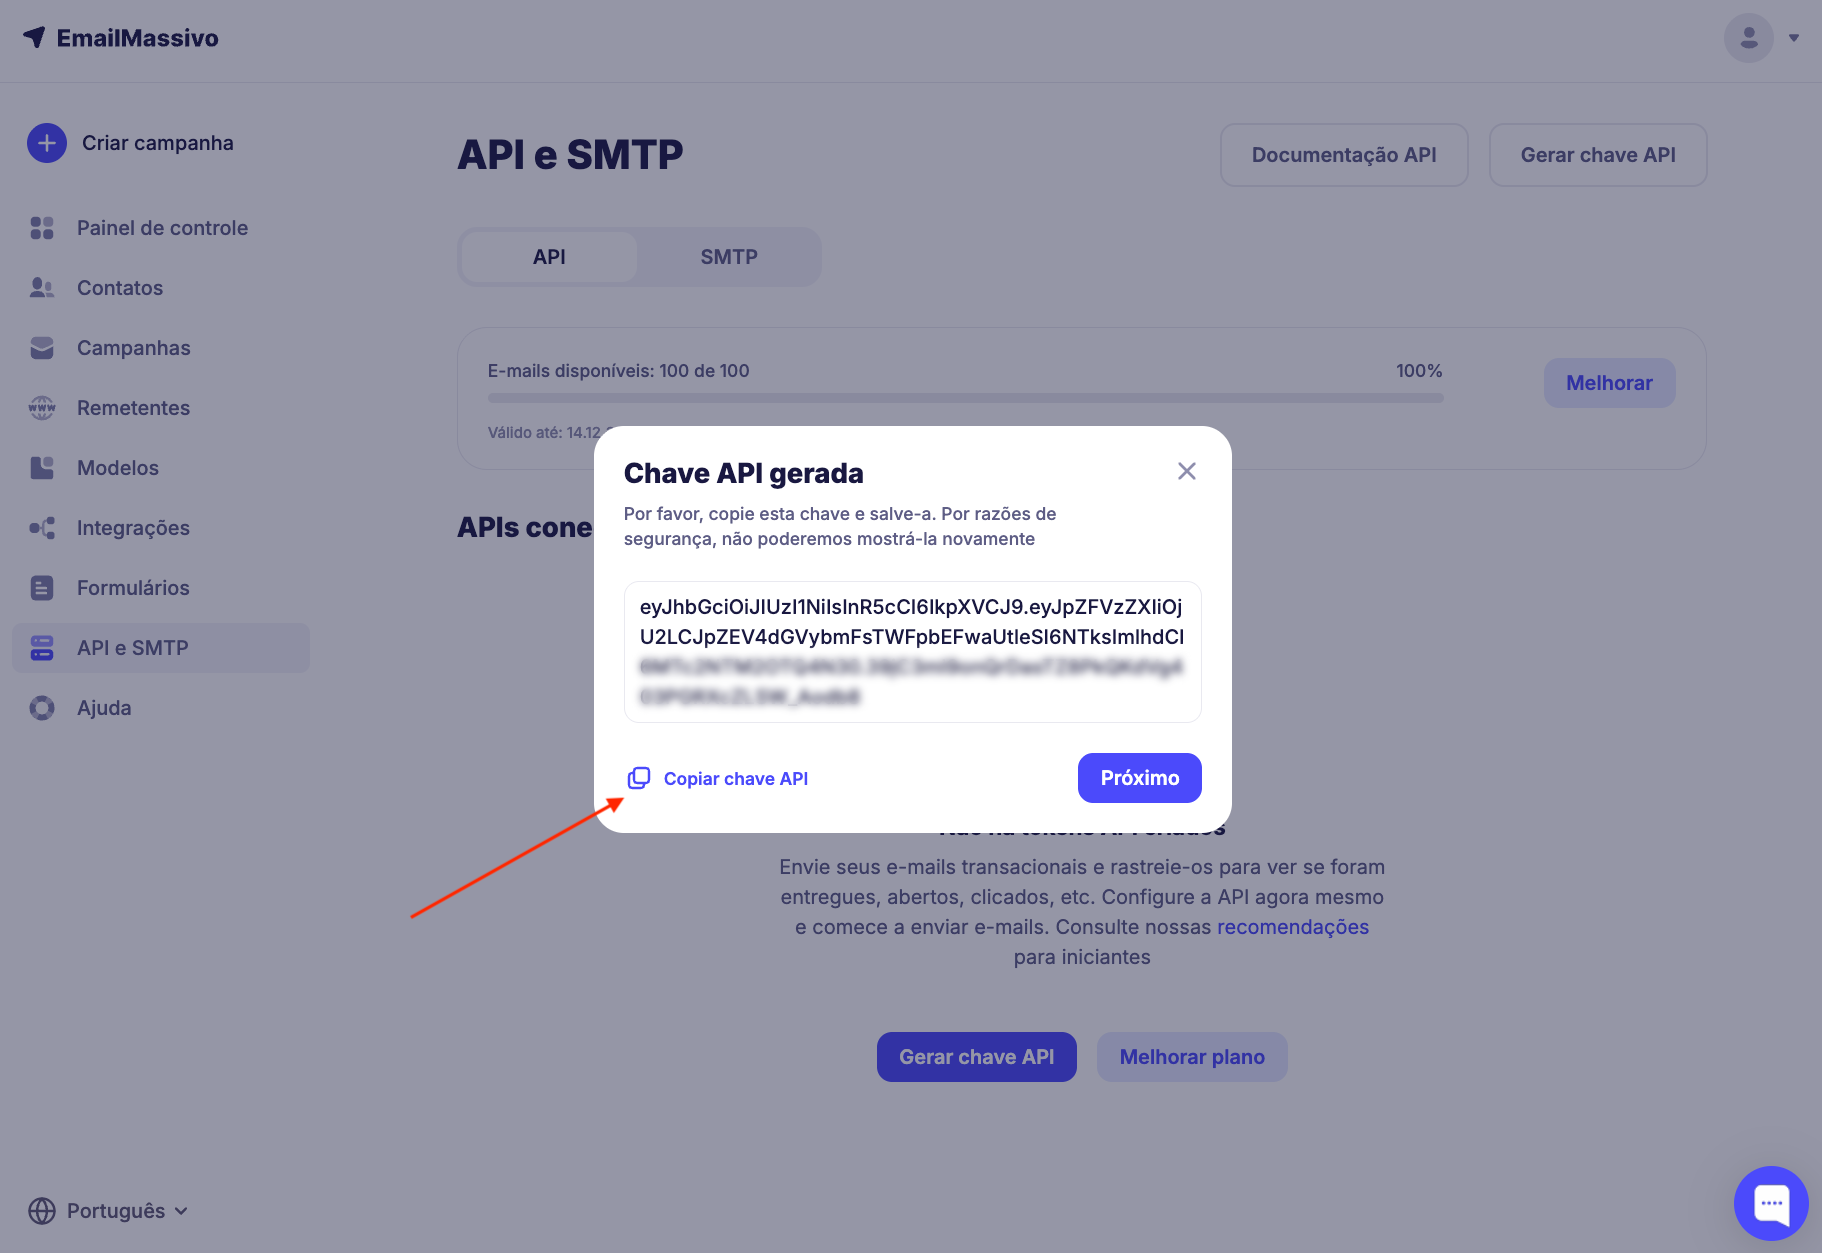Screen dimensions: 1822x1253
Task: Expand the user account dropdown arrow
Action: pos(1794,38)
